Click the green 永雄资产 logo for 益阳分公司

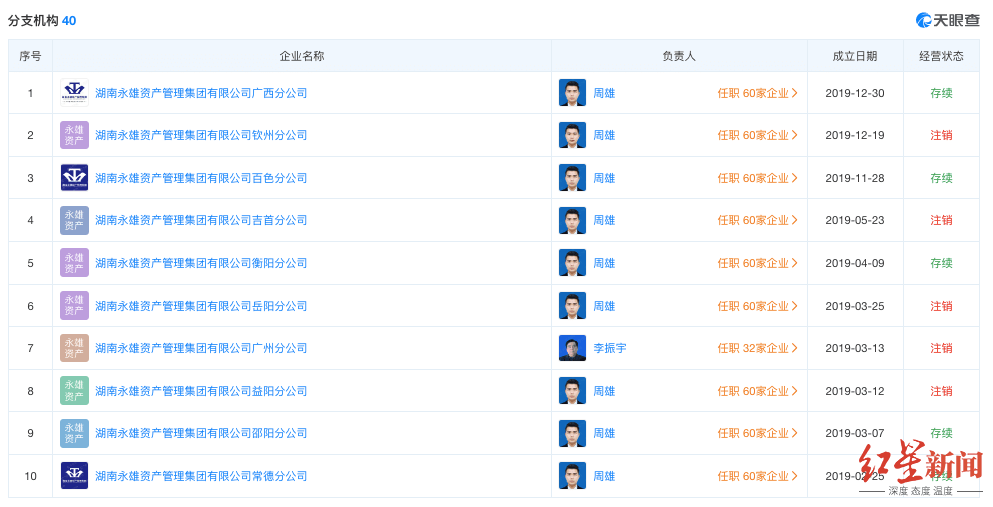(74, 391)
